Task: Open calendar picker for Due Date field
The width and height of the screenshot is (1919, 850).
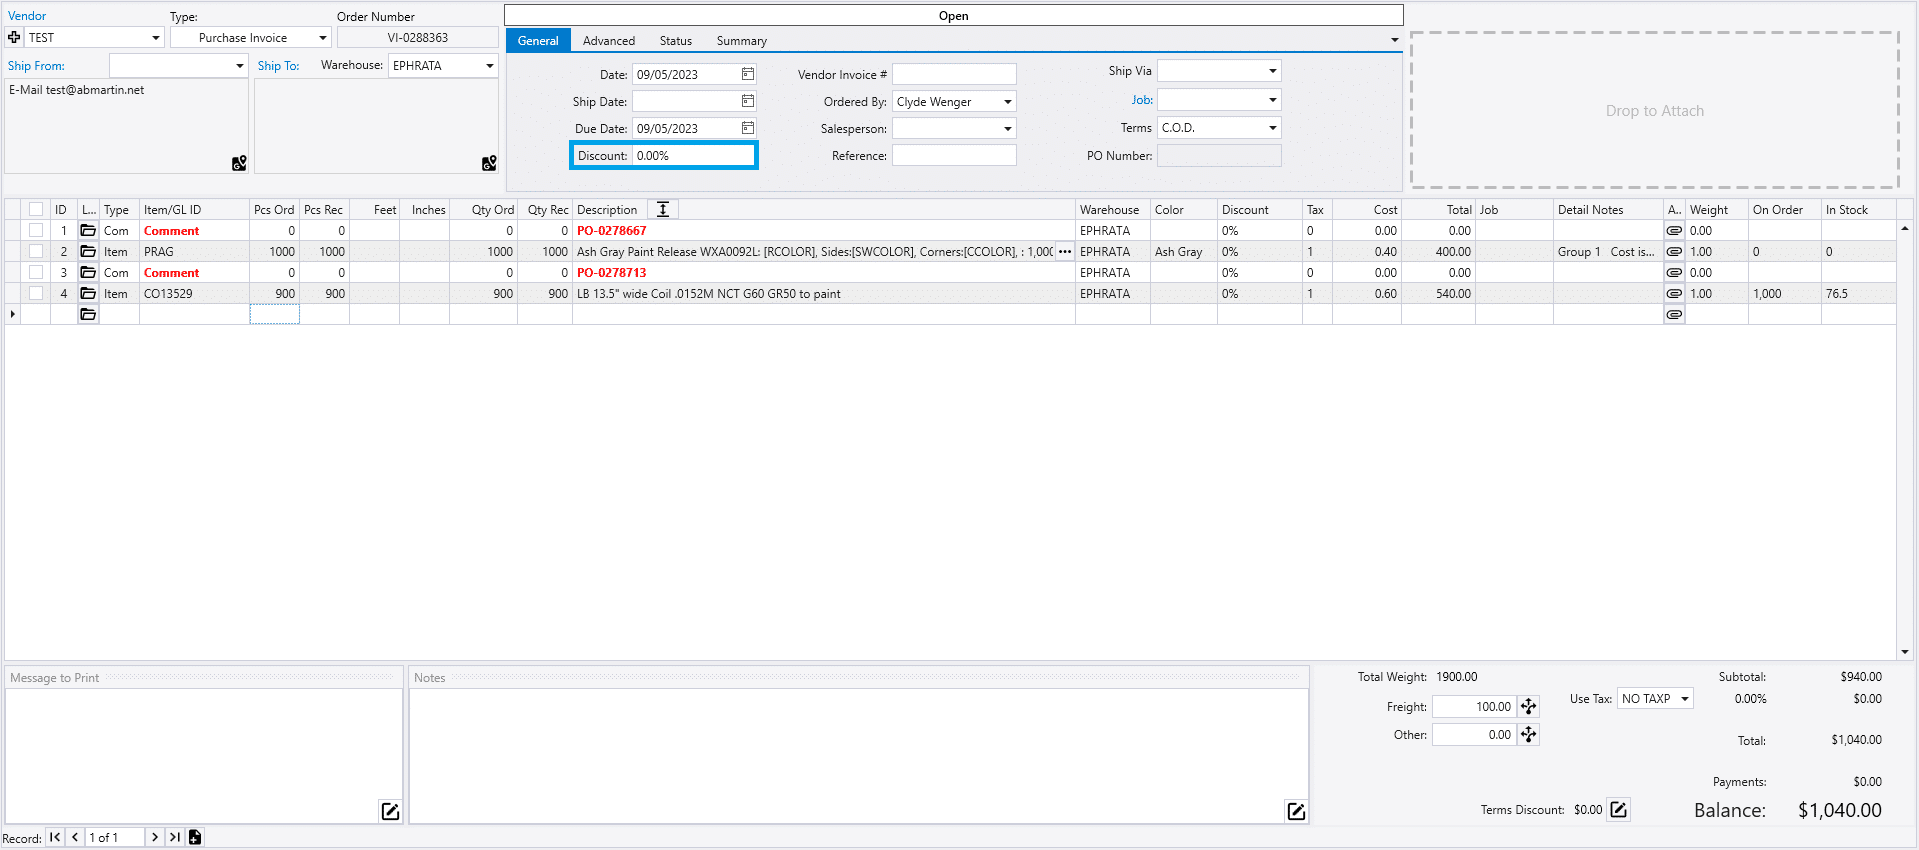Action: (x=747, y=128)
